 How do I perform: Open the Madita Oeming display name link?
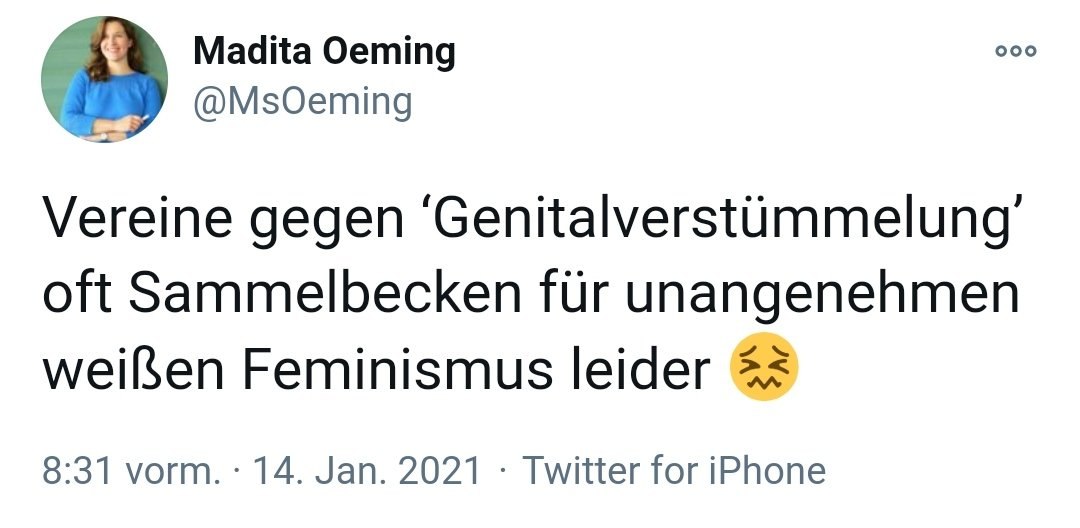[323, 51]
